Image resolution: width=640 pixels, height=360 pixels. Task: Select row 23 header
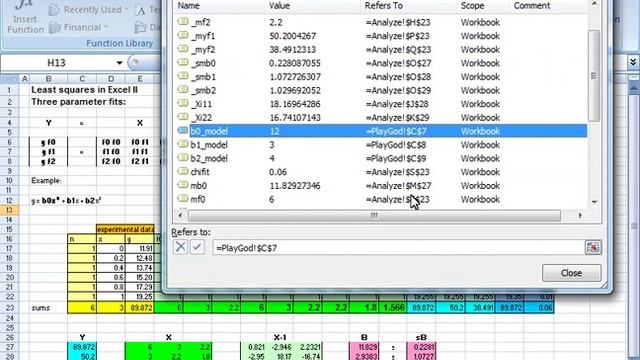pos(9,308)
